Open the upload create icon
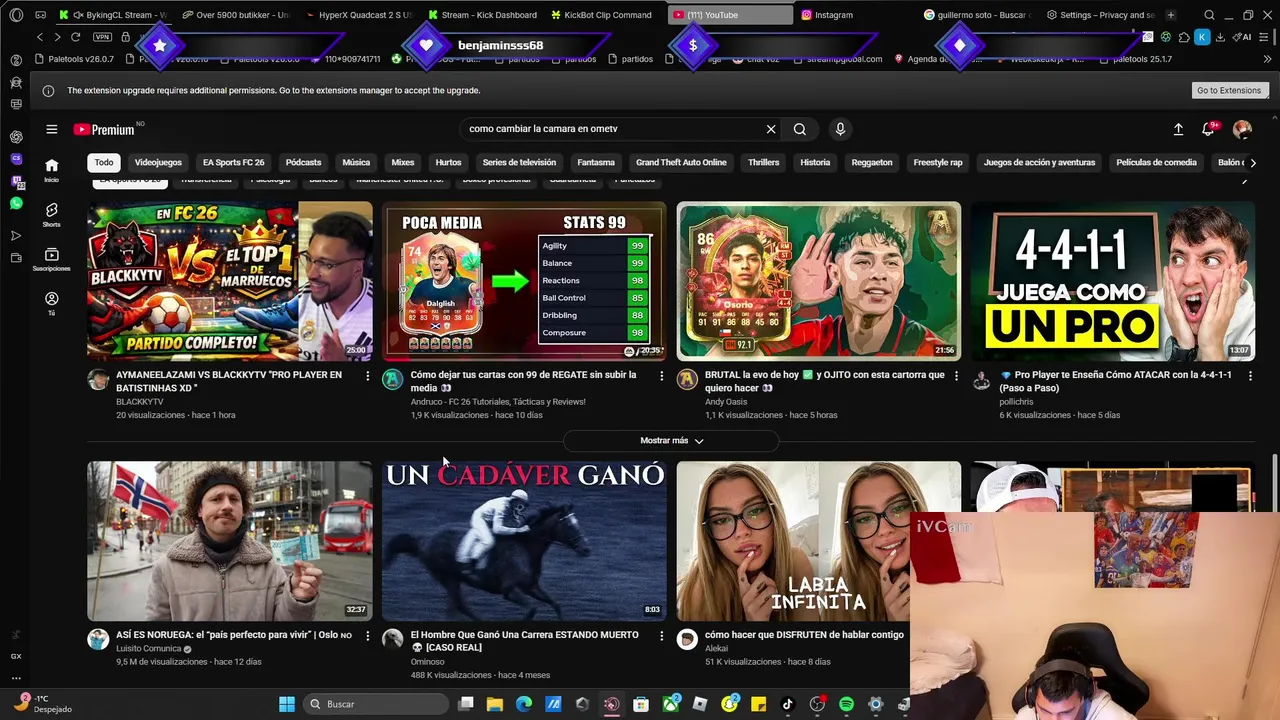Image resolution: width=1280 pixels, height=720 pixels. click(x=1178, y=129)
